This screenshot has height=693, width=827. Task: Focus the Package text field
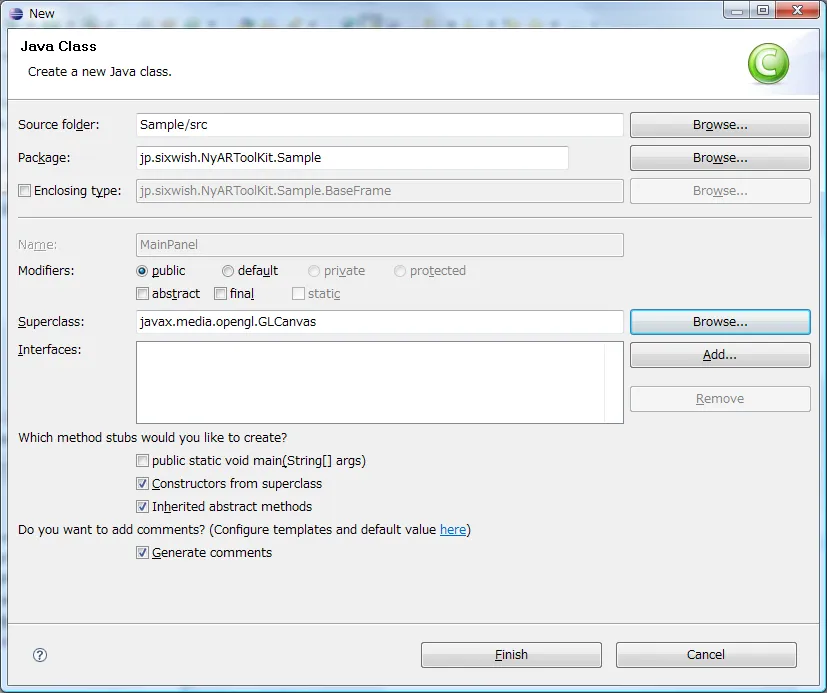click(x=352, y=158)
